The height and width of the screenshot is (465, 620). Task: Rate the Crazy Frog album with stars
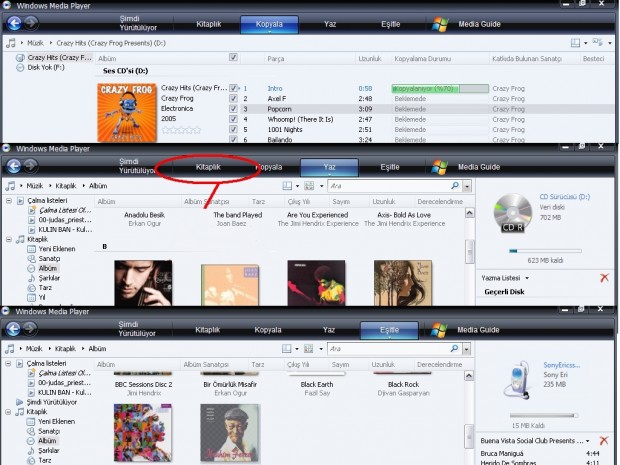click(x=181, y=130)
